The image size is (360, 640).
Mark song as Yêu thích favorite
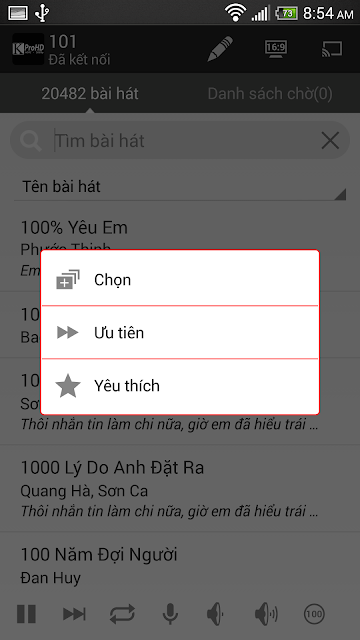tap(180, 386)
